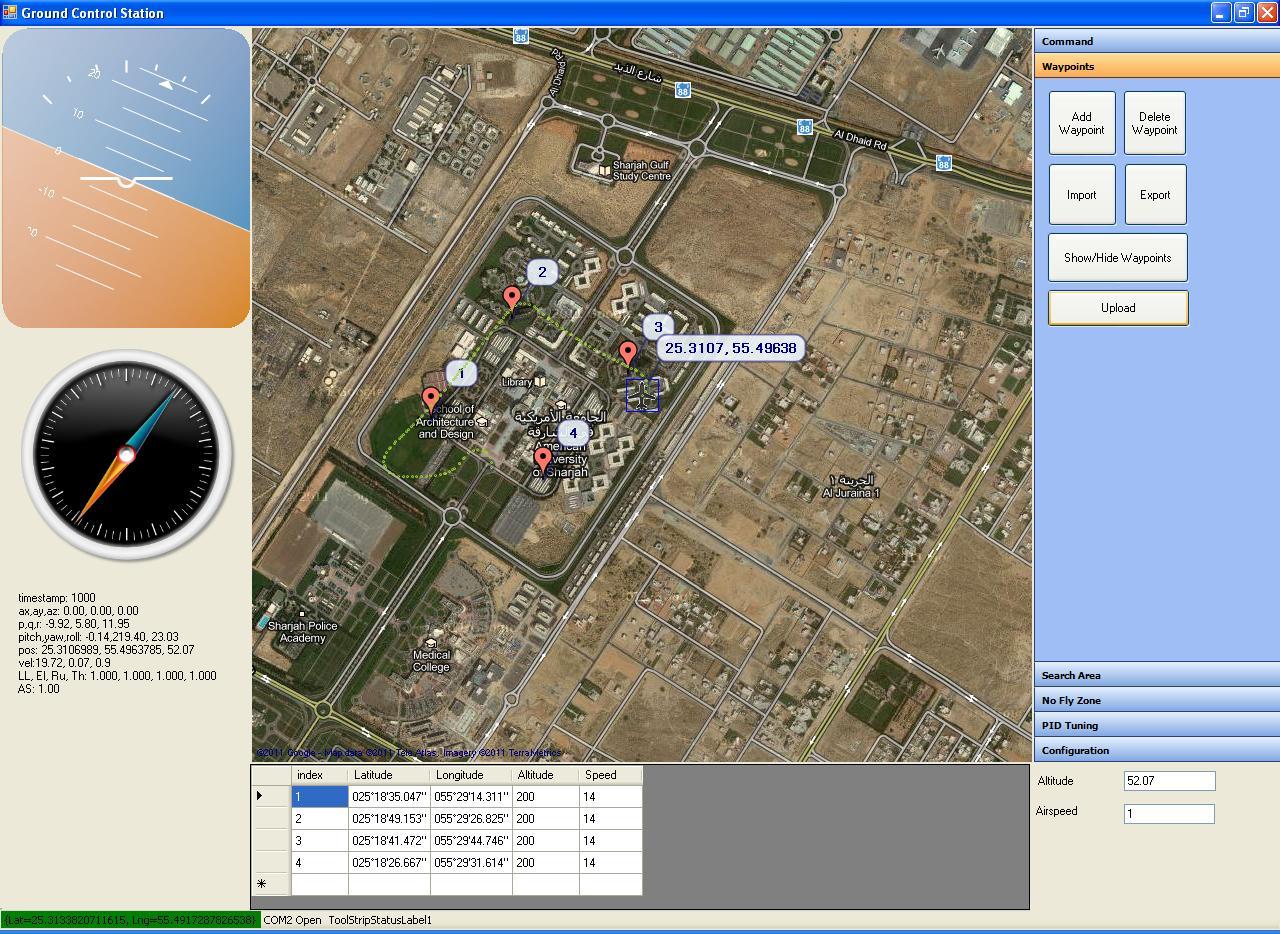Switch to the Configuration section
This screenshot has width=1280, height=934.
click(1156, 751)
